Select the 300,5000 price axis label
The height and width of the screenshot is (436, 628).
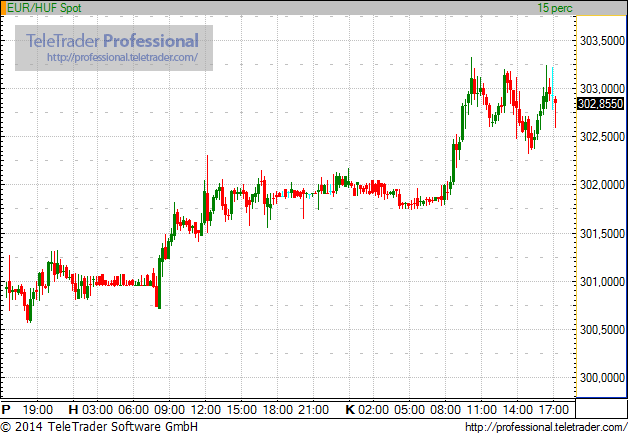click(602, 330)
